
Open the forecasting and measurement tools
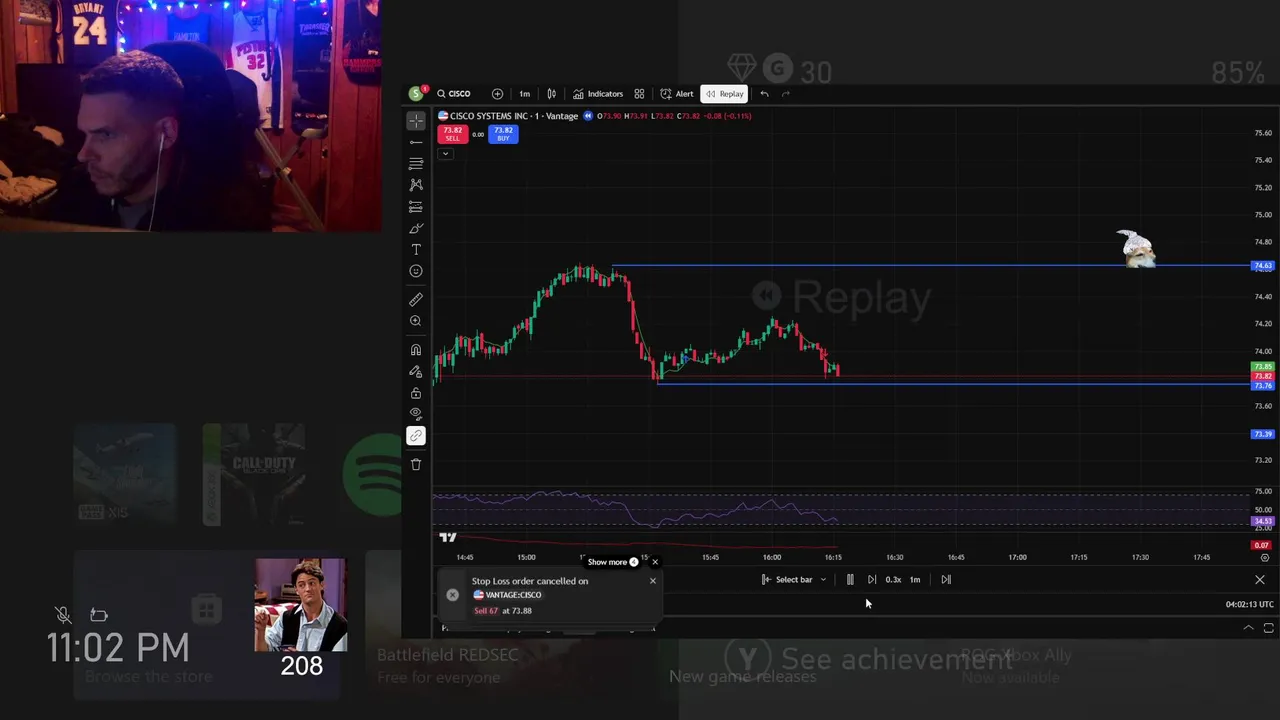pyautogui.click(x=416, y=207)
